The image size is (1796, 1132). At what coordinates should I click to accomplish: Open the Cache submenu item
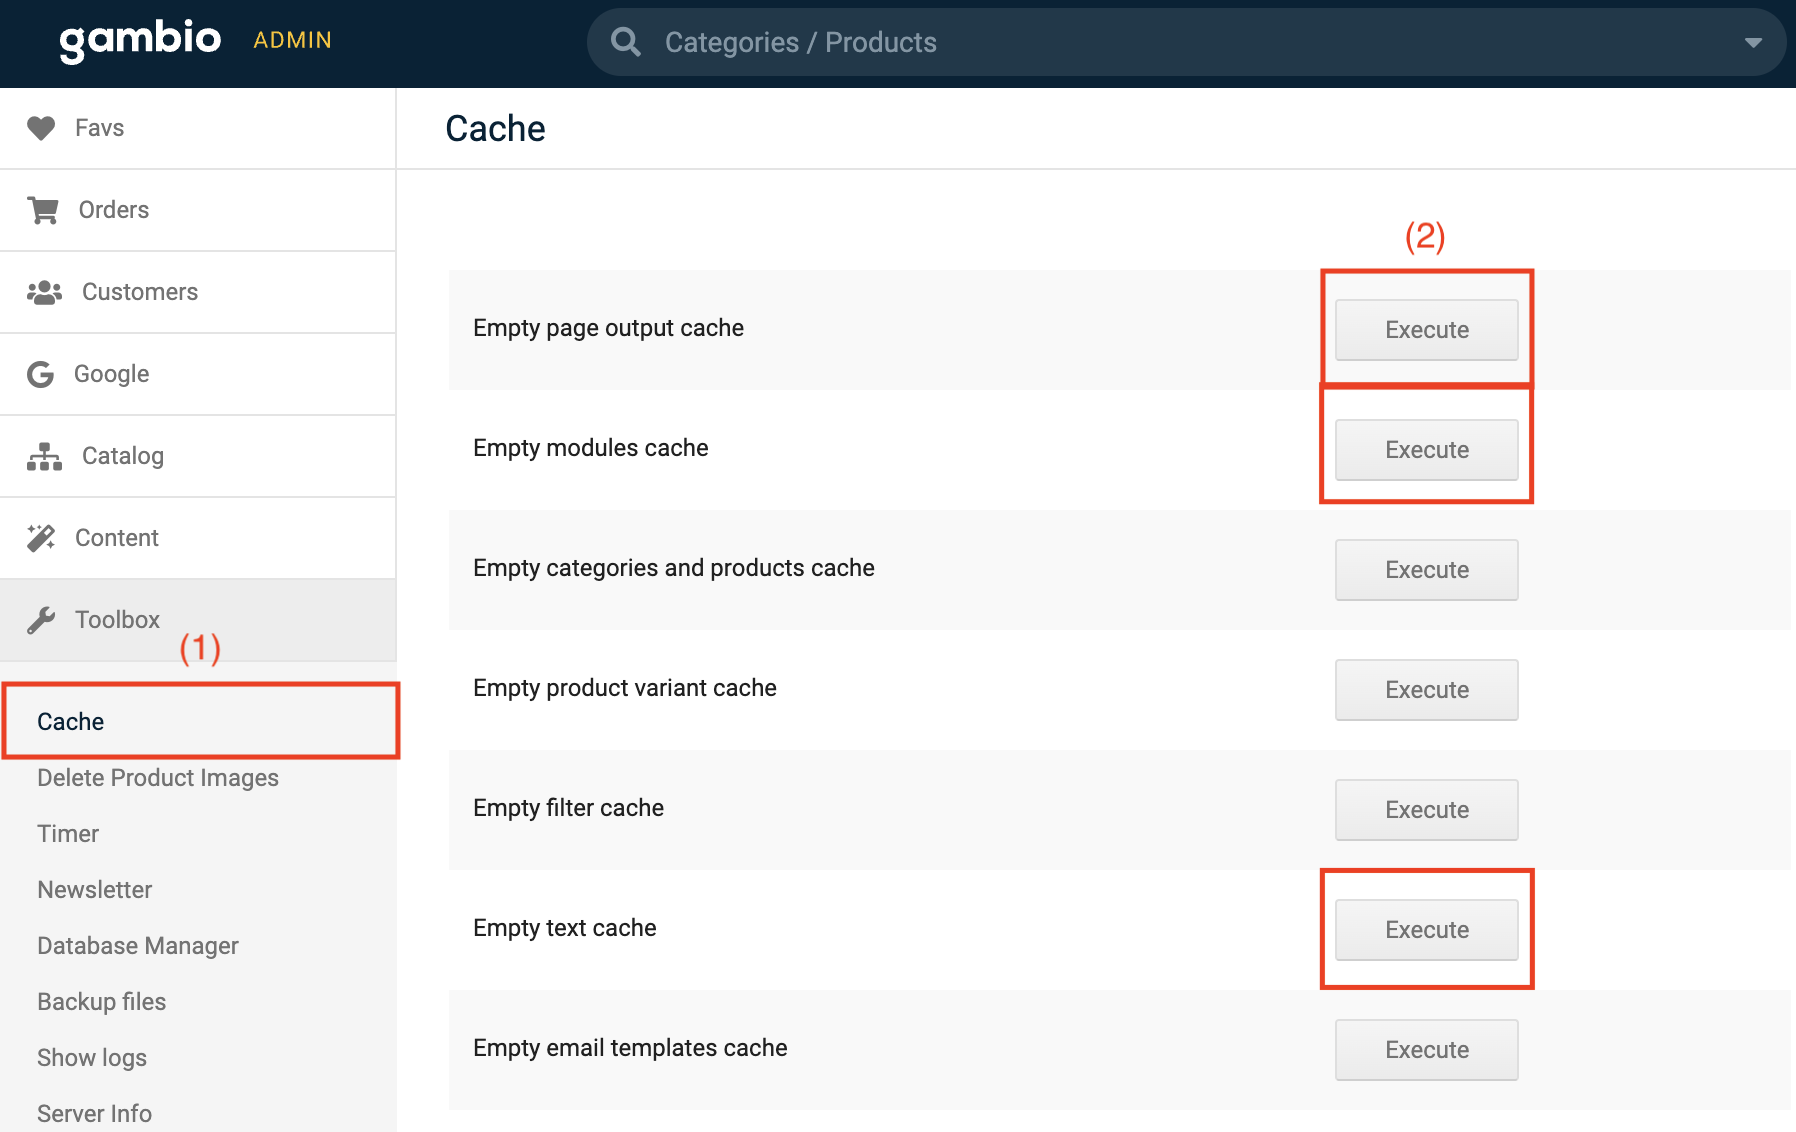(71, 722)
